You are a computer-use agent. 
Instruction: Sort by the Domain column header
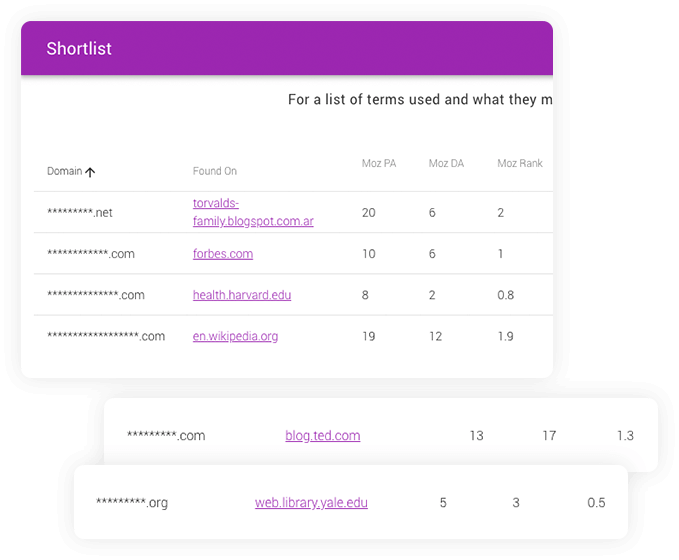click(65, 171)
